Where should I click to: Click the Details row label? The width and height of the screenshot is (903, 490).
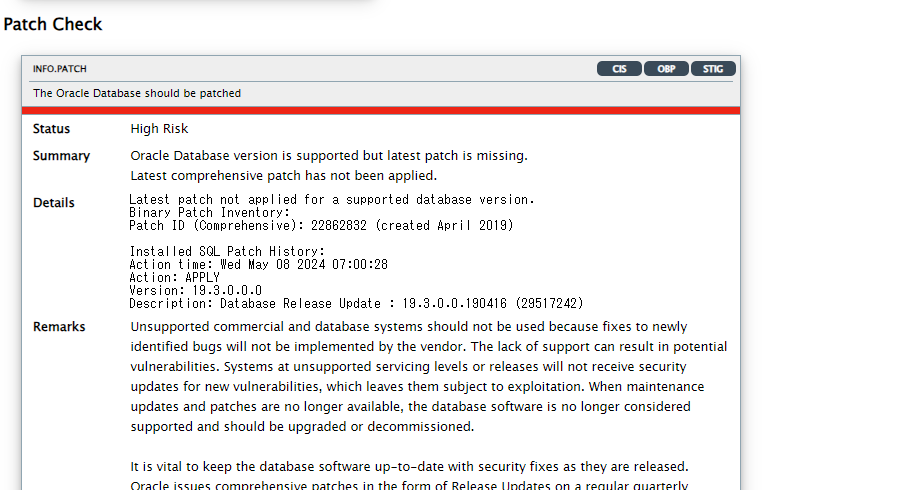(x=54, y=203)
